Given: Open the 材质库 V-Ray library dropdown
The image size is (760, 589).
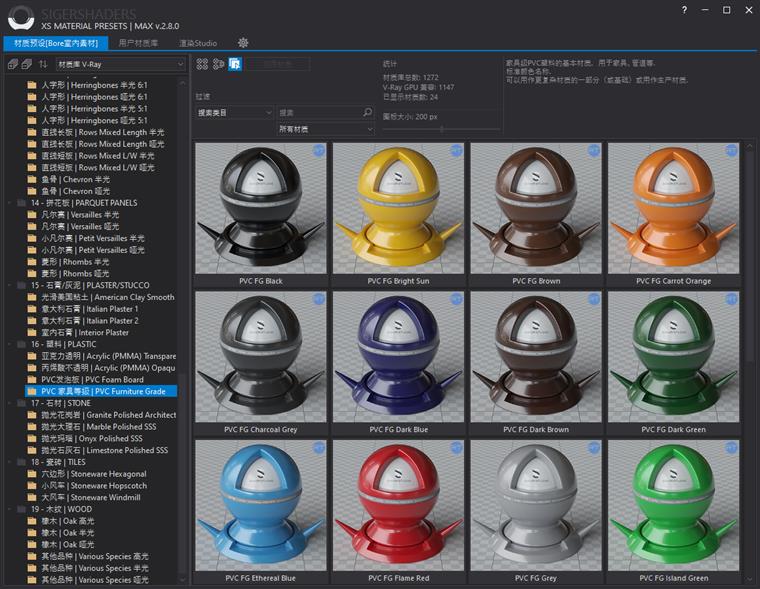Looking at the screenshot, I should 120,64.
